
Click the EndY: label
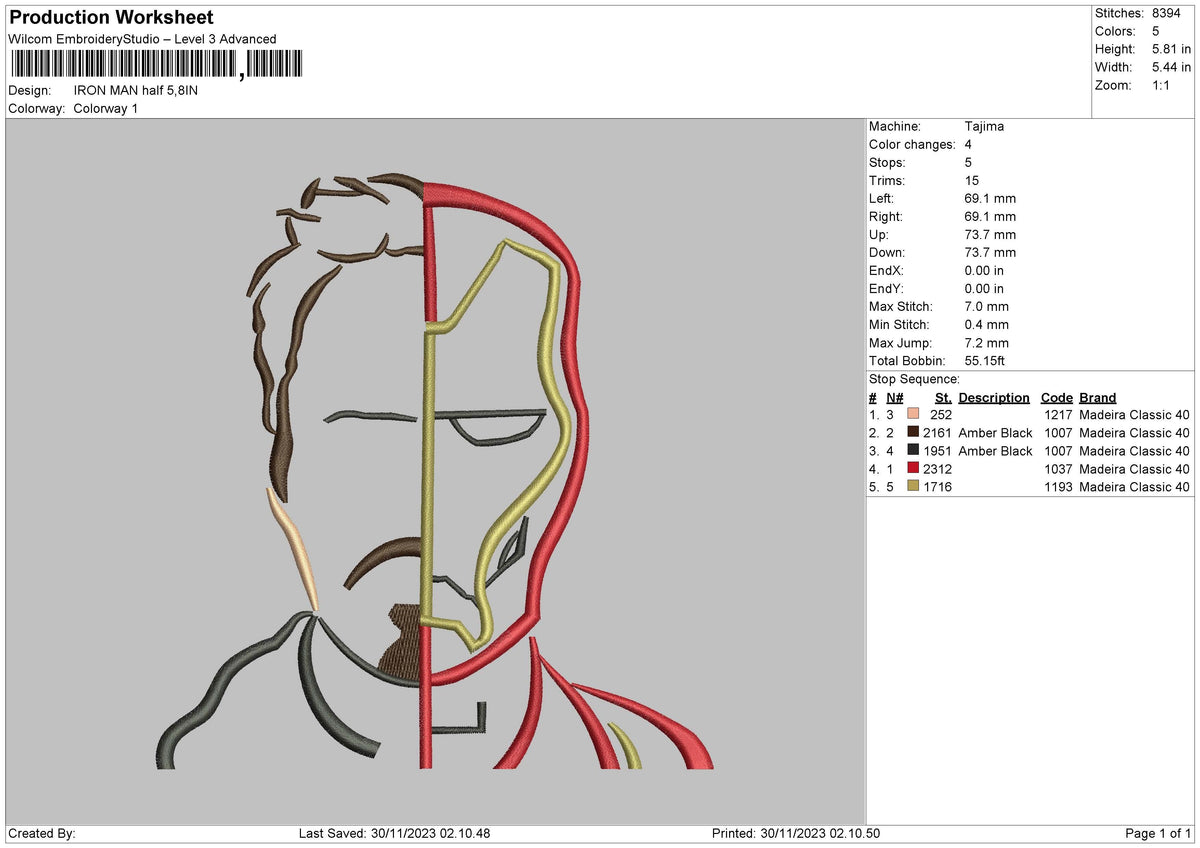pos(888,288)
